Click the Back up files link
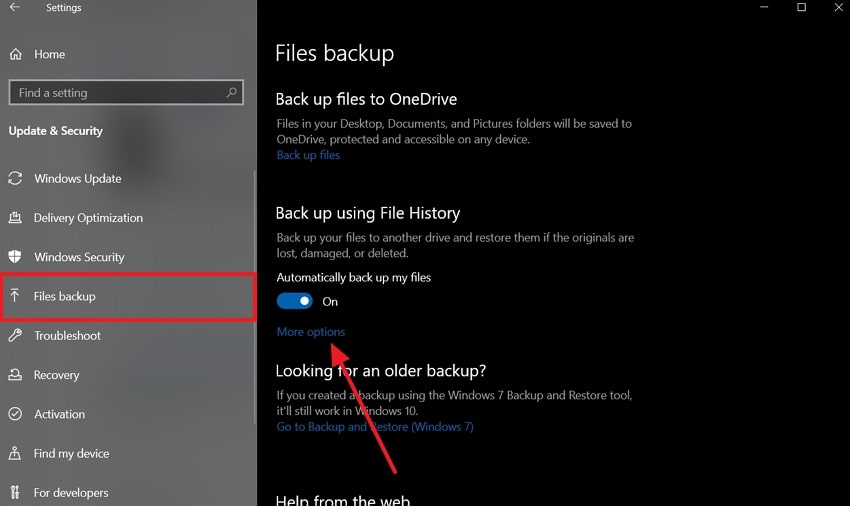Screen dimensions: 850x506 click(308, 155)
